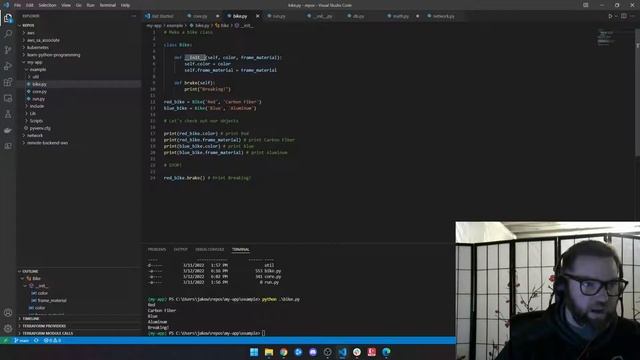Open Microsoft Edge from the taskbar

point(386,352)
